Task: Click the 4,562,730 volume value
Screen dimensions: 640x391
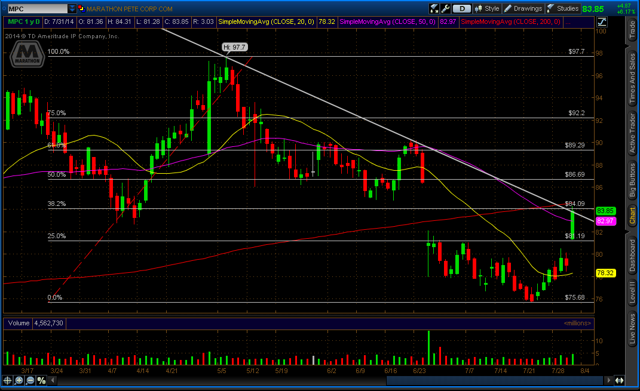Action: click(x=49, y=323)
